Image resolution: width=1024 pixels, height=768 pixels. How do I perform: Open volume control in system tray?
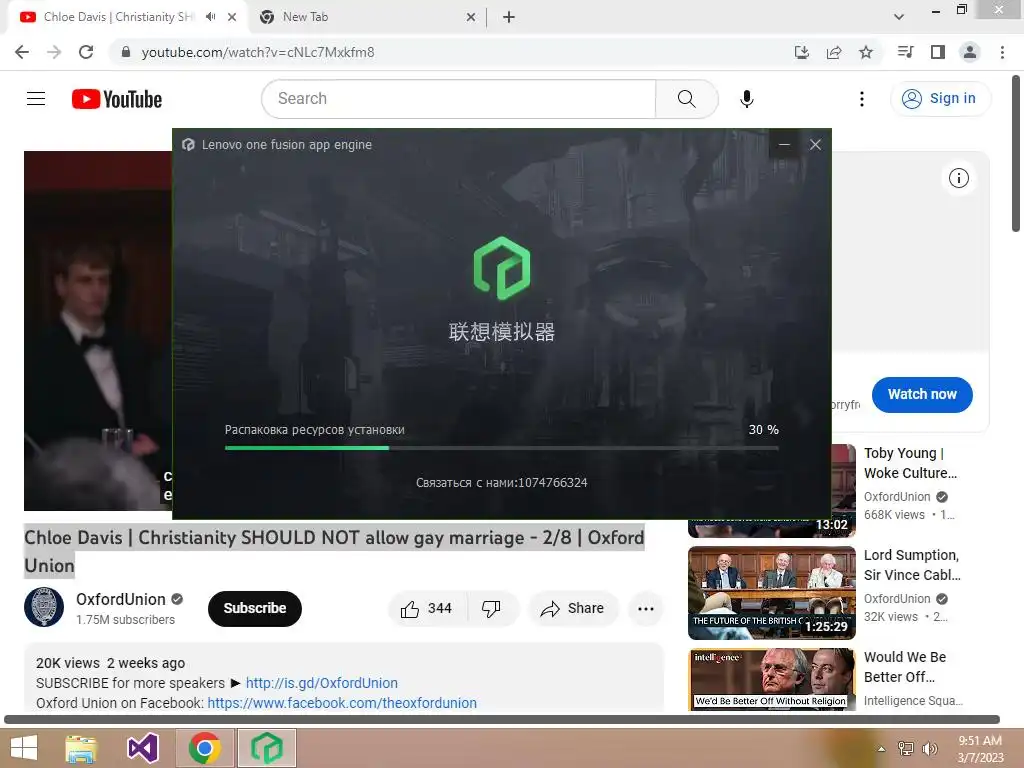tap(929, 749)
